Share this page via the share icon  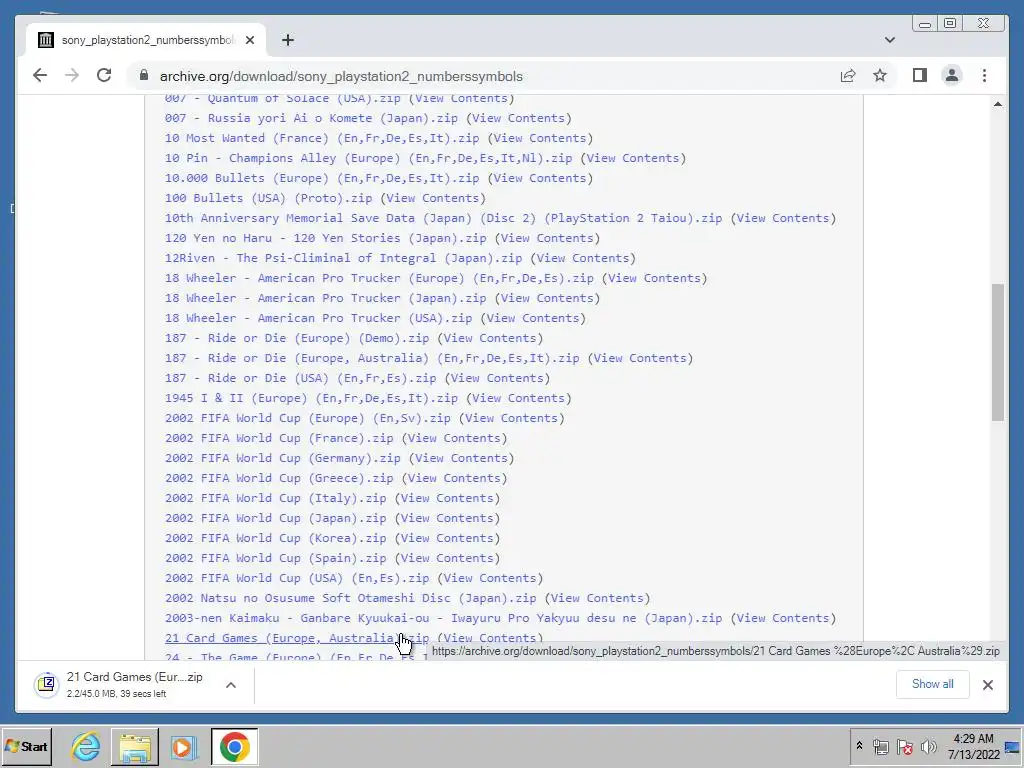pos(848,76)
